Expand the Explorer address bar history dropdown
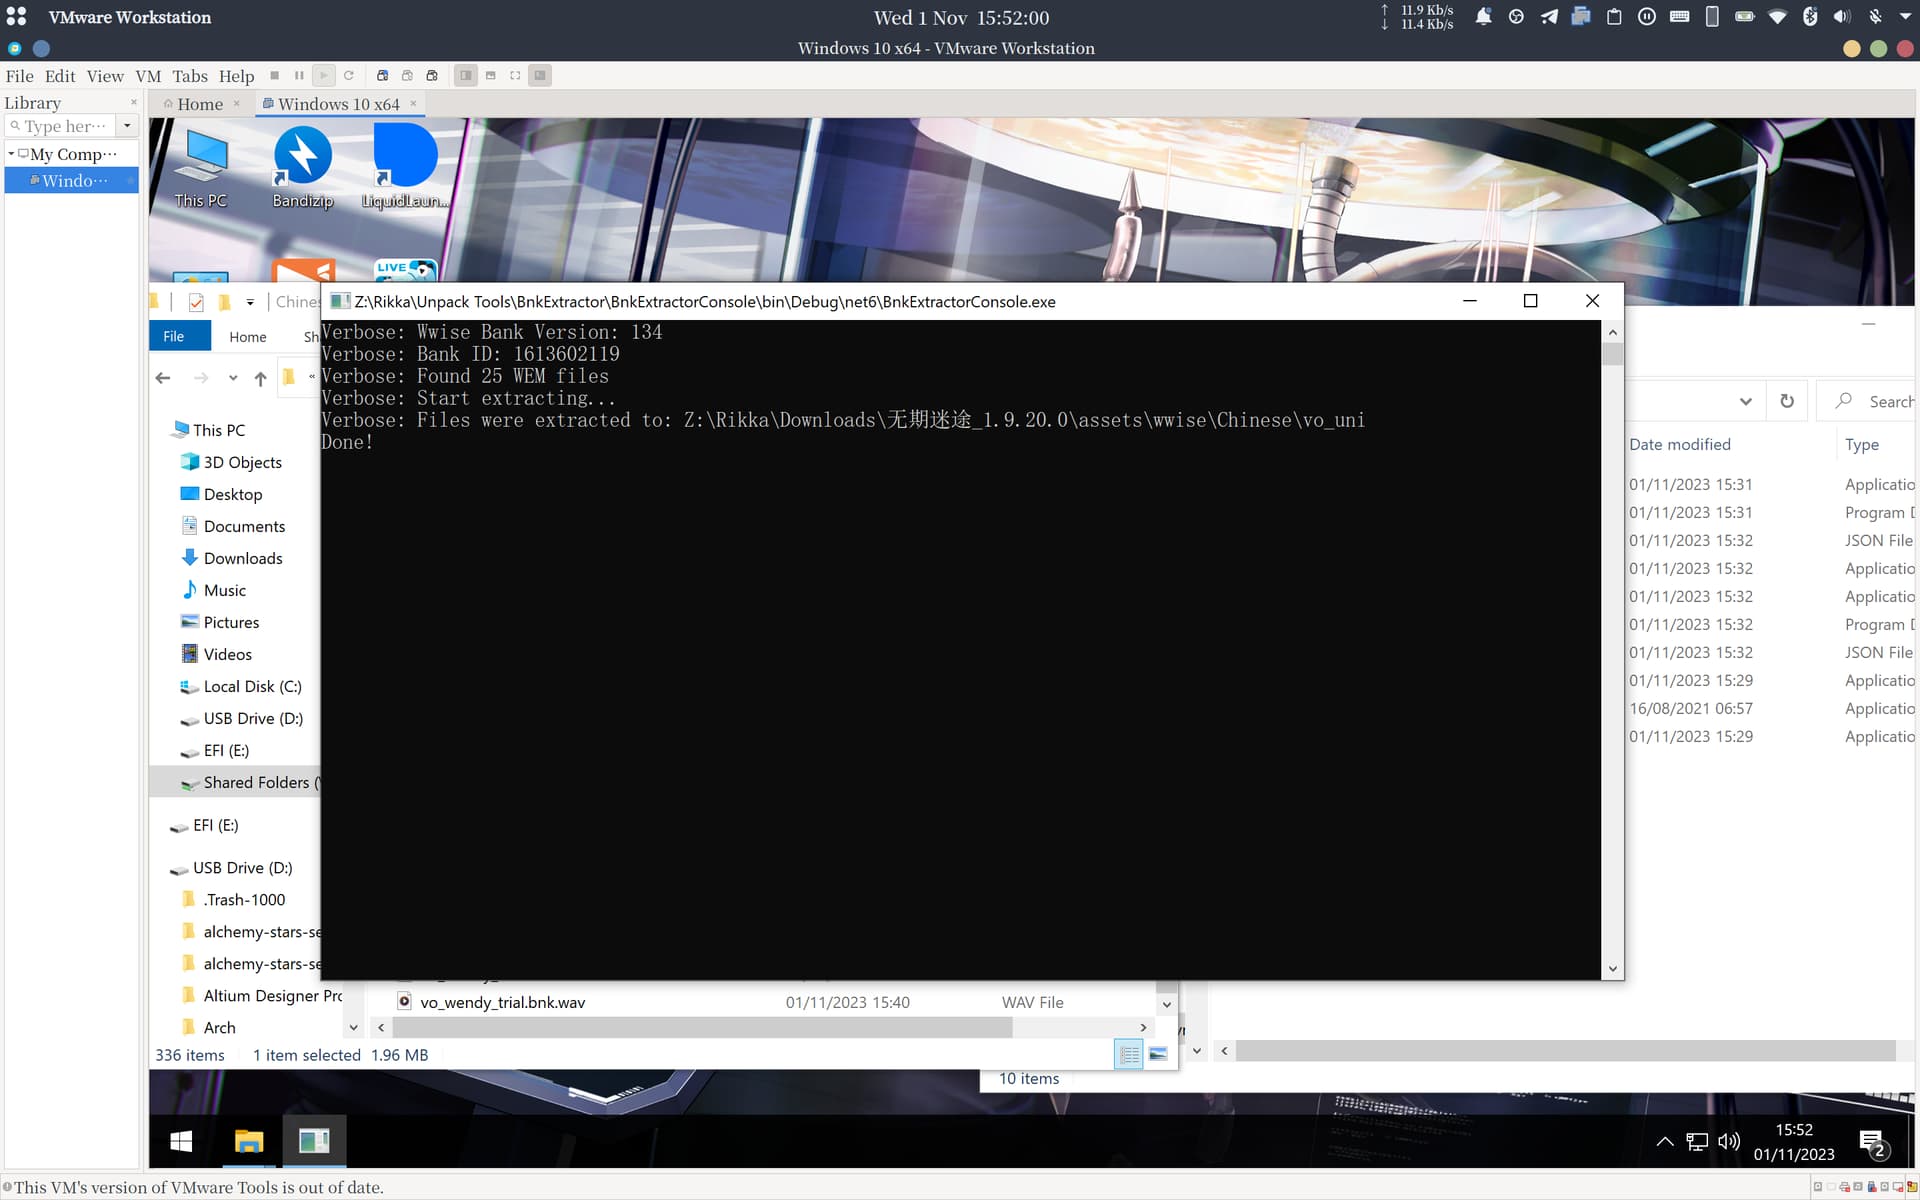 (1745, 401)
